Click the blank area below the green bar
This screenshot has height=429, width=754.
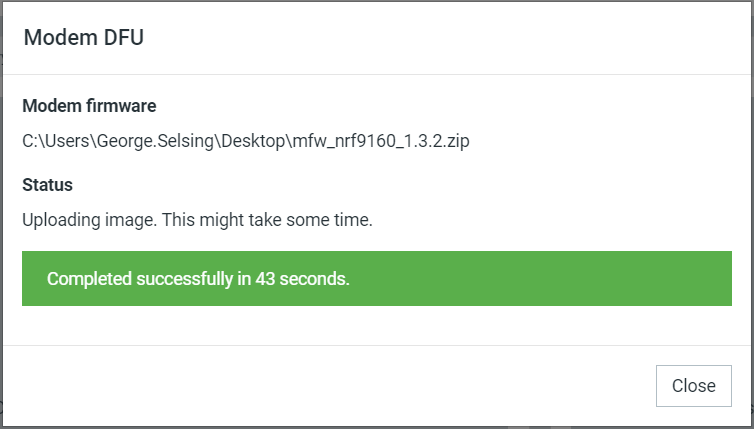point(377,326)
